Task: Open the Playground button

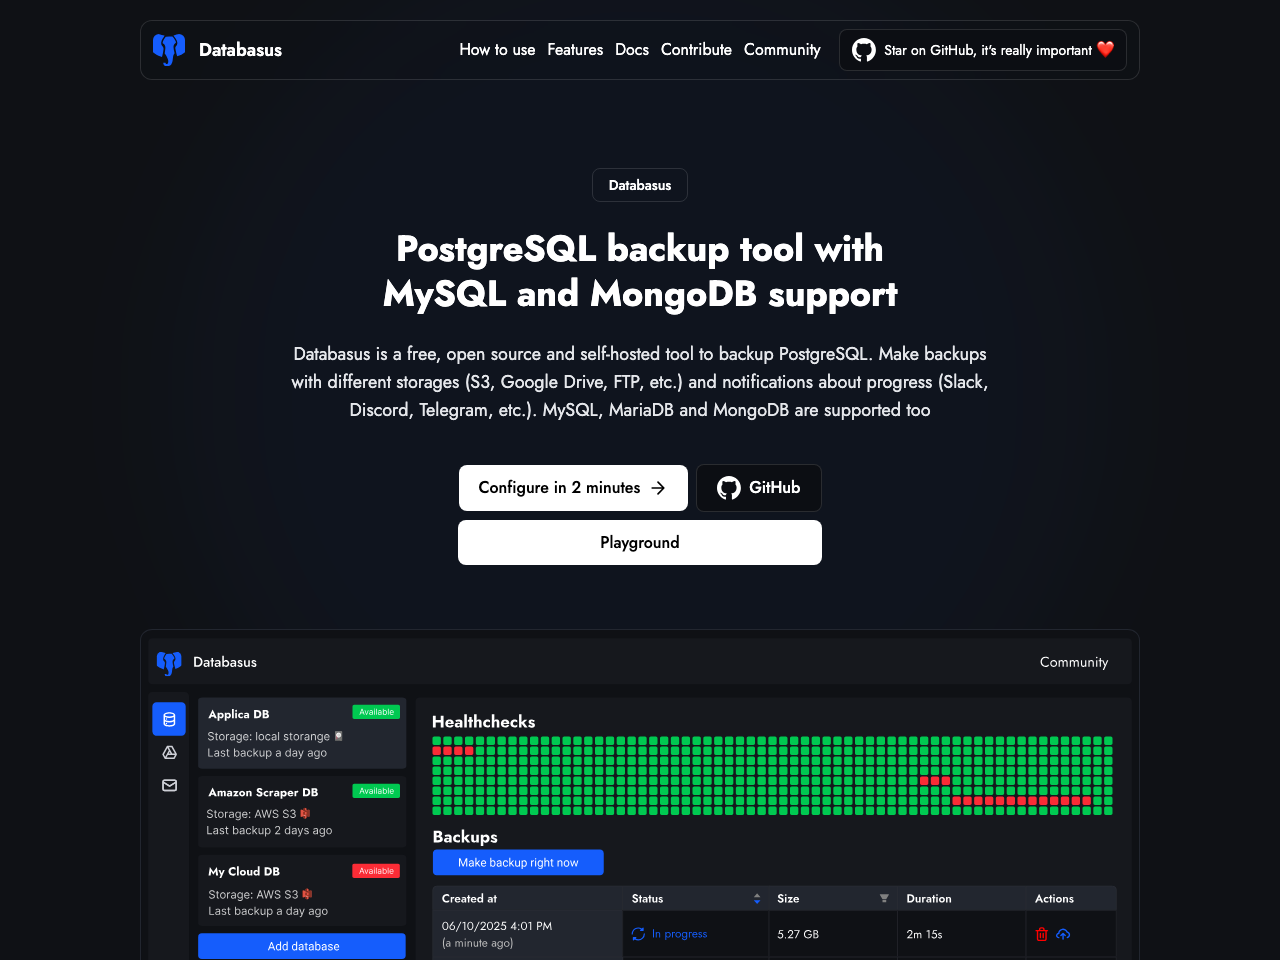Action: tap(640, 543)
